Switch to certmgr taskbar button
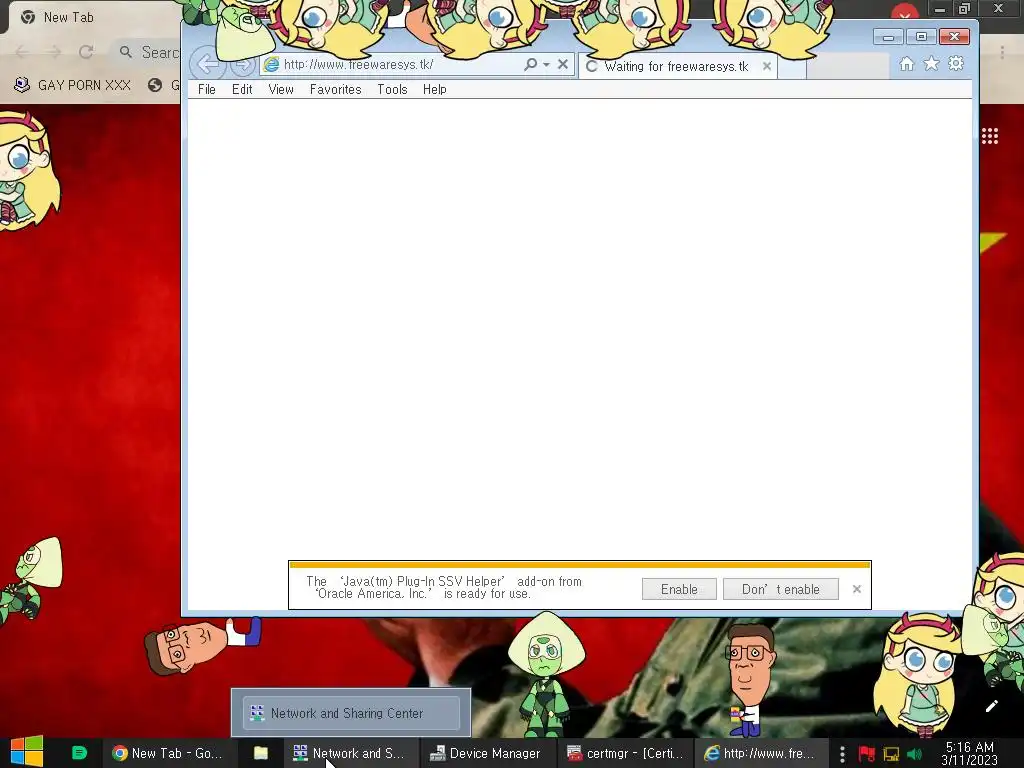This screenshot has width=1024, height=768. [x=626, y=753]
